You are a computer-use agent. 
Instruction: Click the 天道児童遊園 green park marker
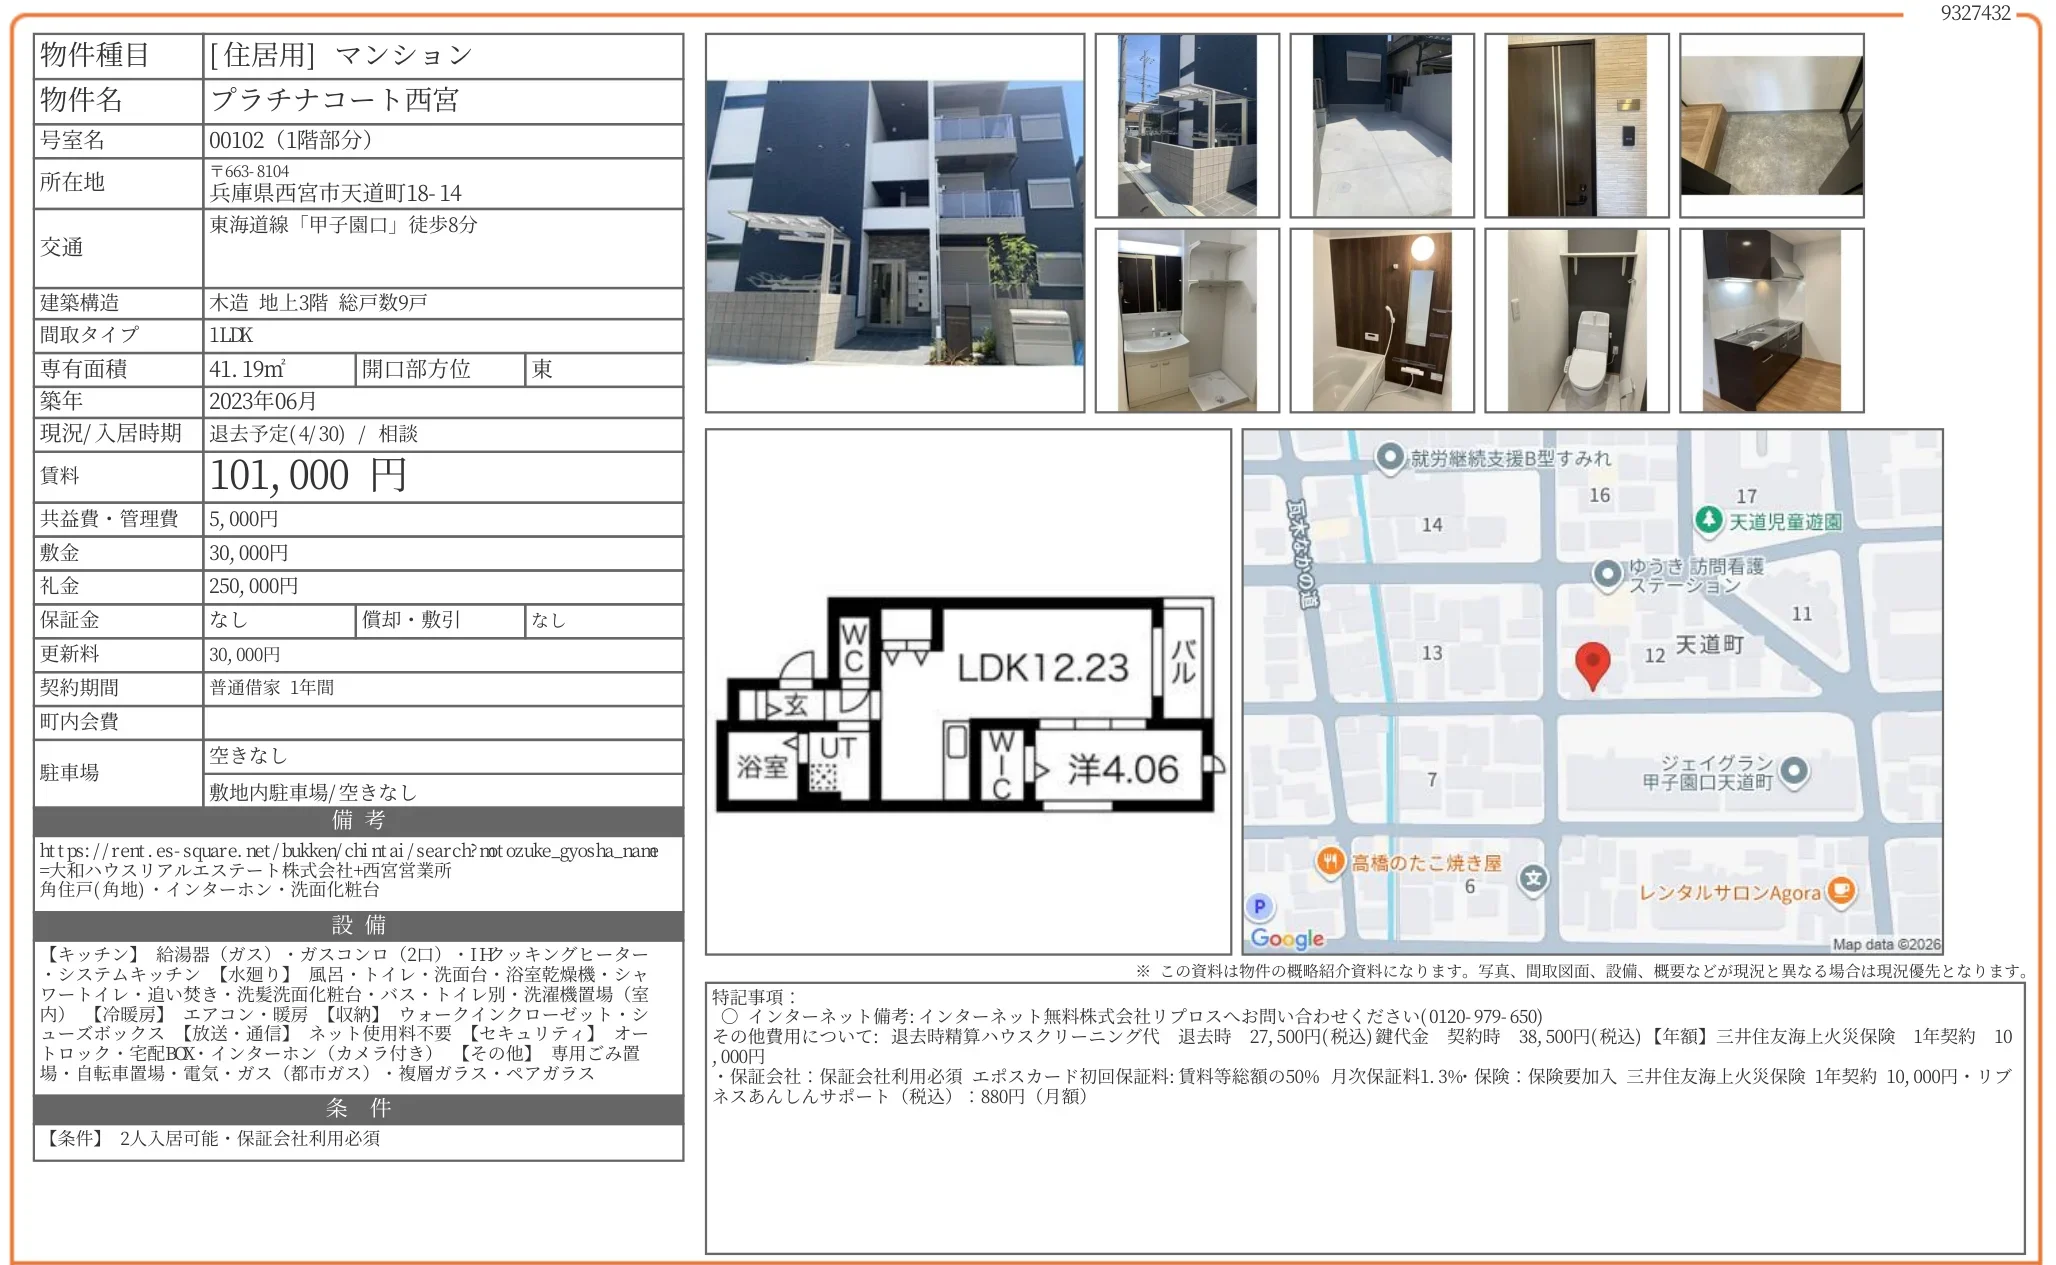(x=1708, y=519)
